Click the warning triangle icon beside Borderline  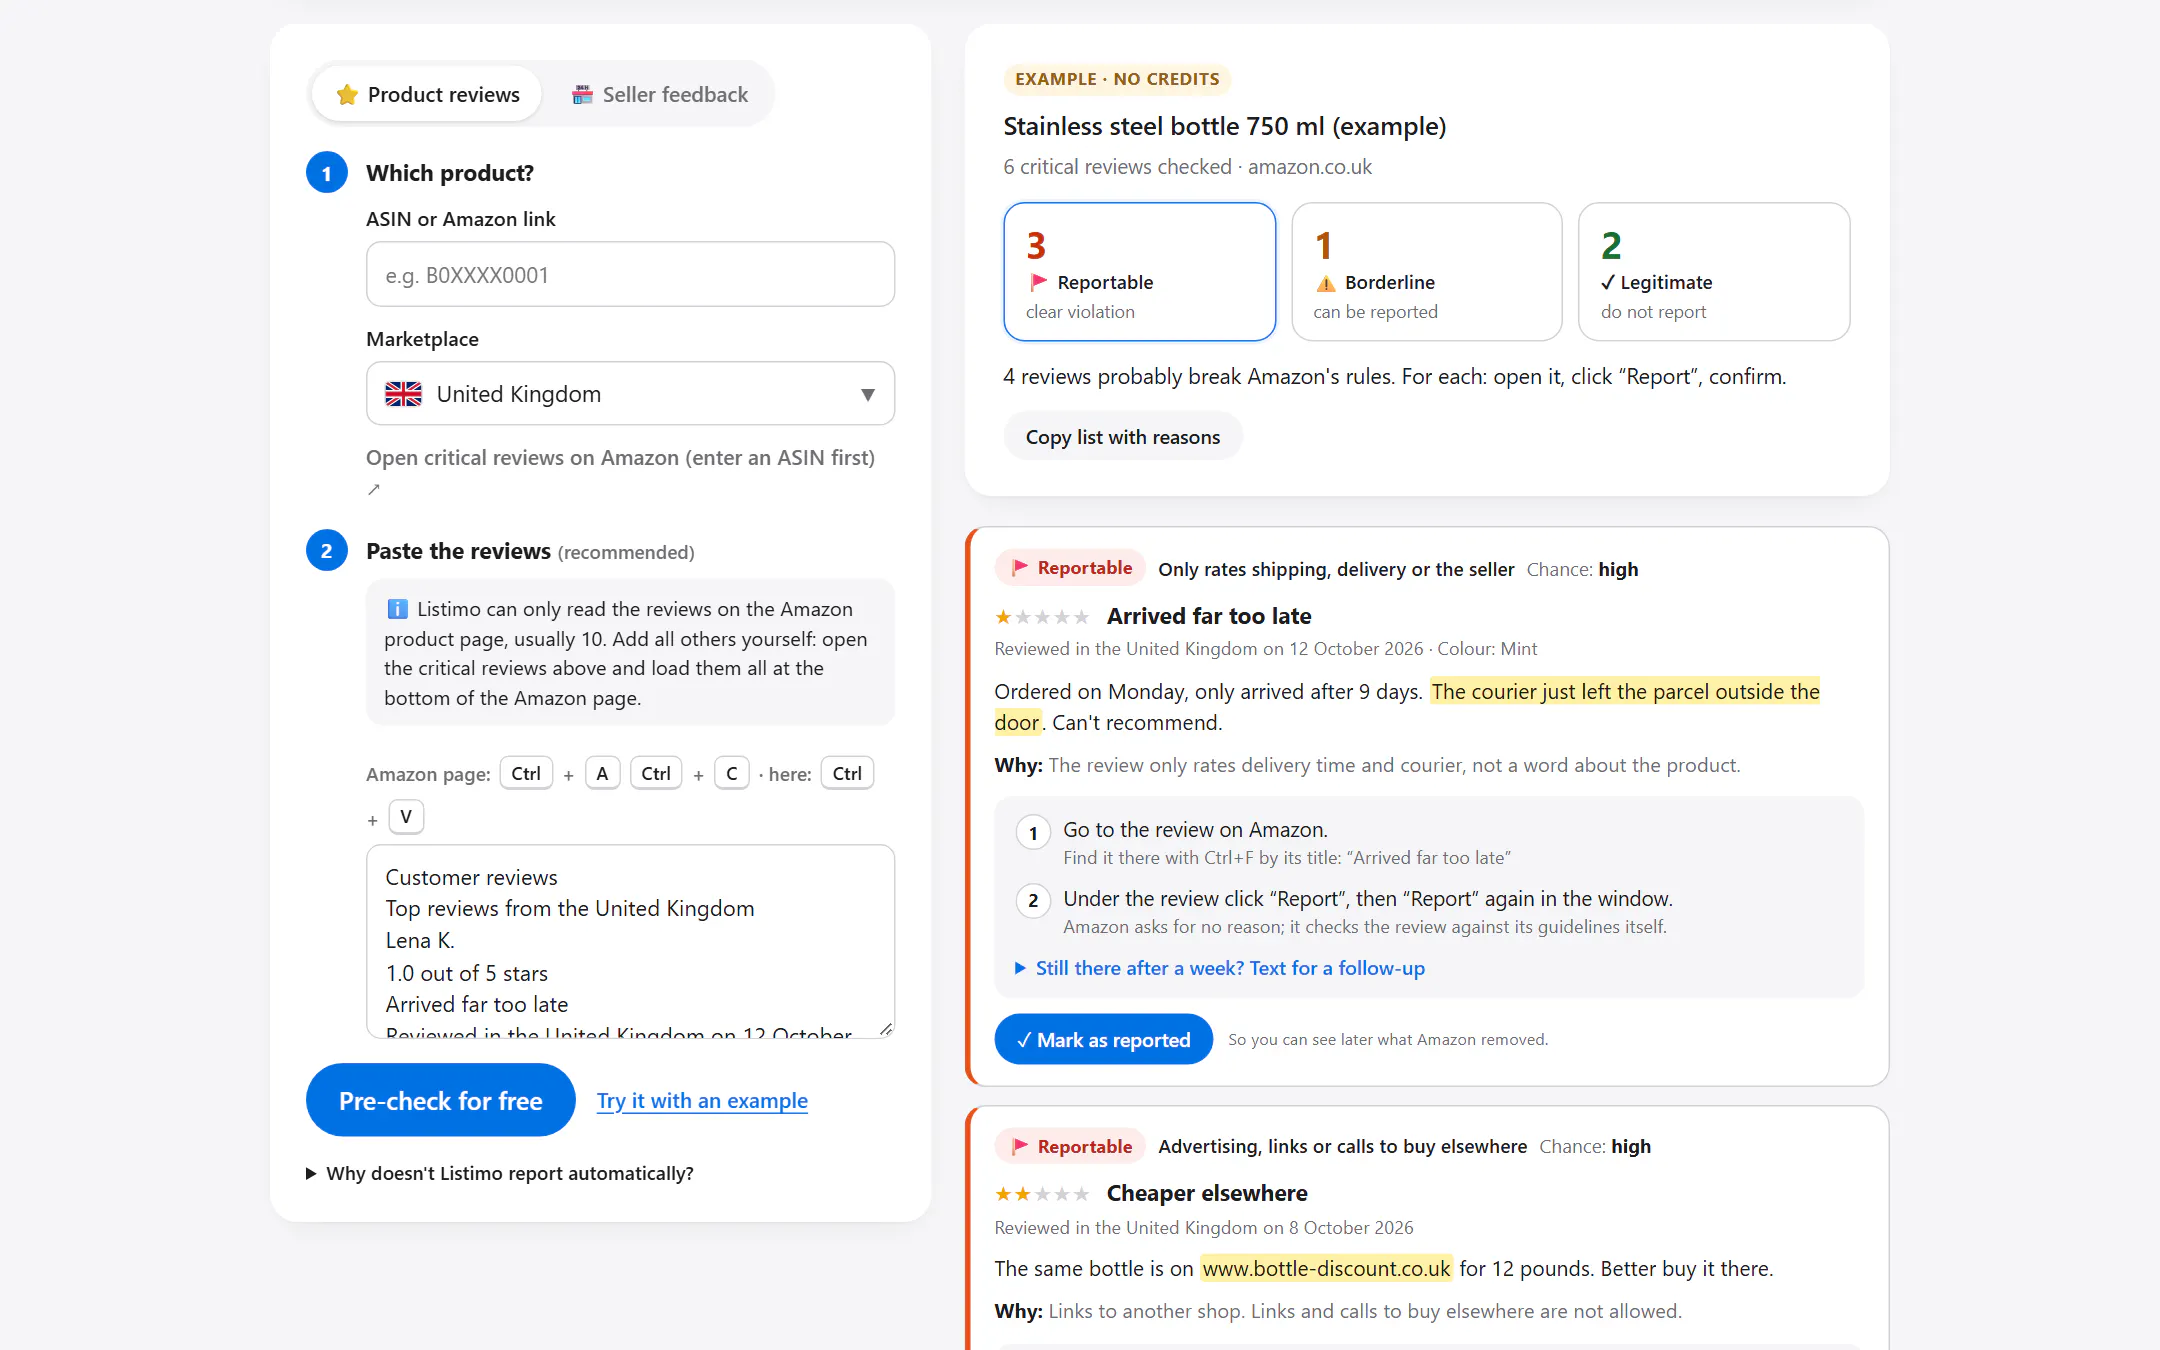tap(1325, 283)
